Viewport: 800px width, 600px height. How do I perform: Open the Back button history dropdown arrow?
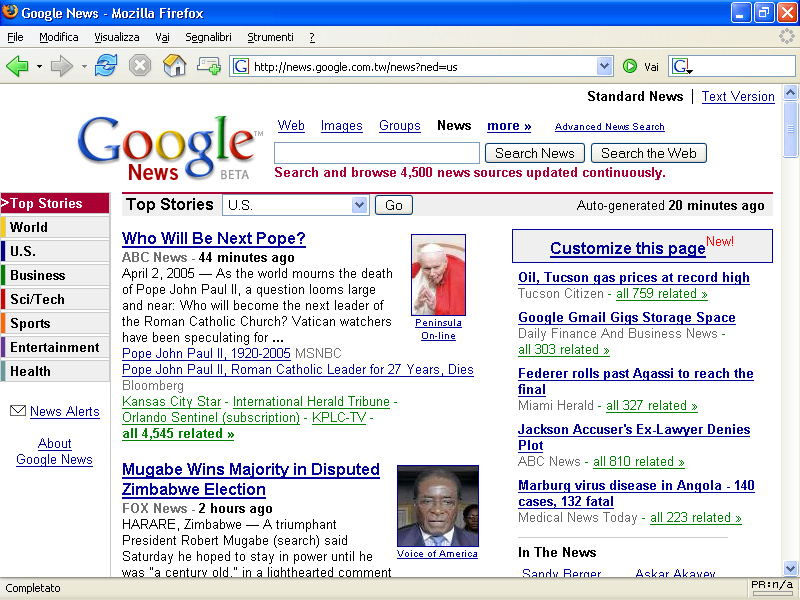(39, 67)
